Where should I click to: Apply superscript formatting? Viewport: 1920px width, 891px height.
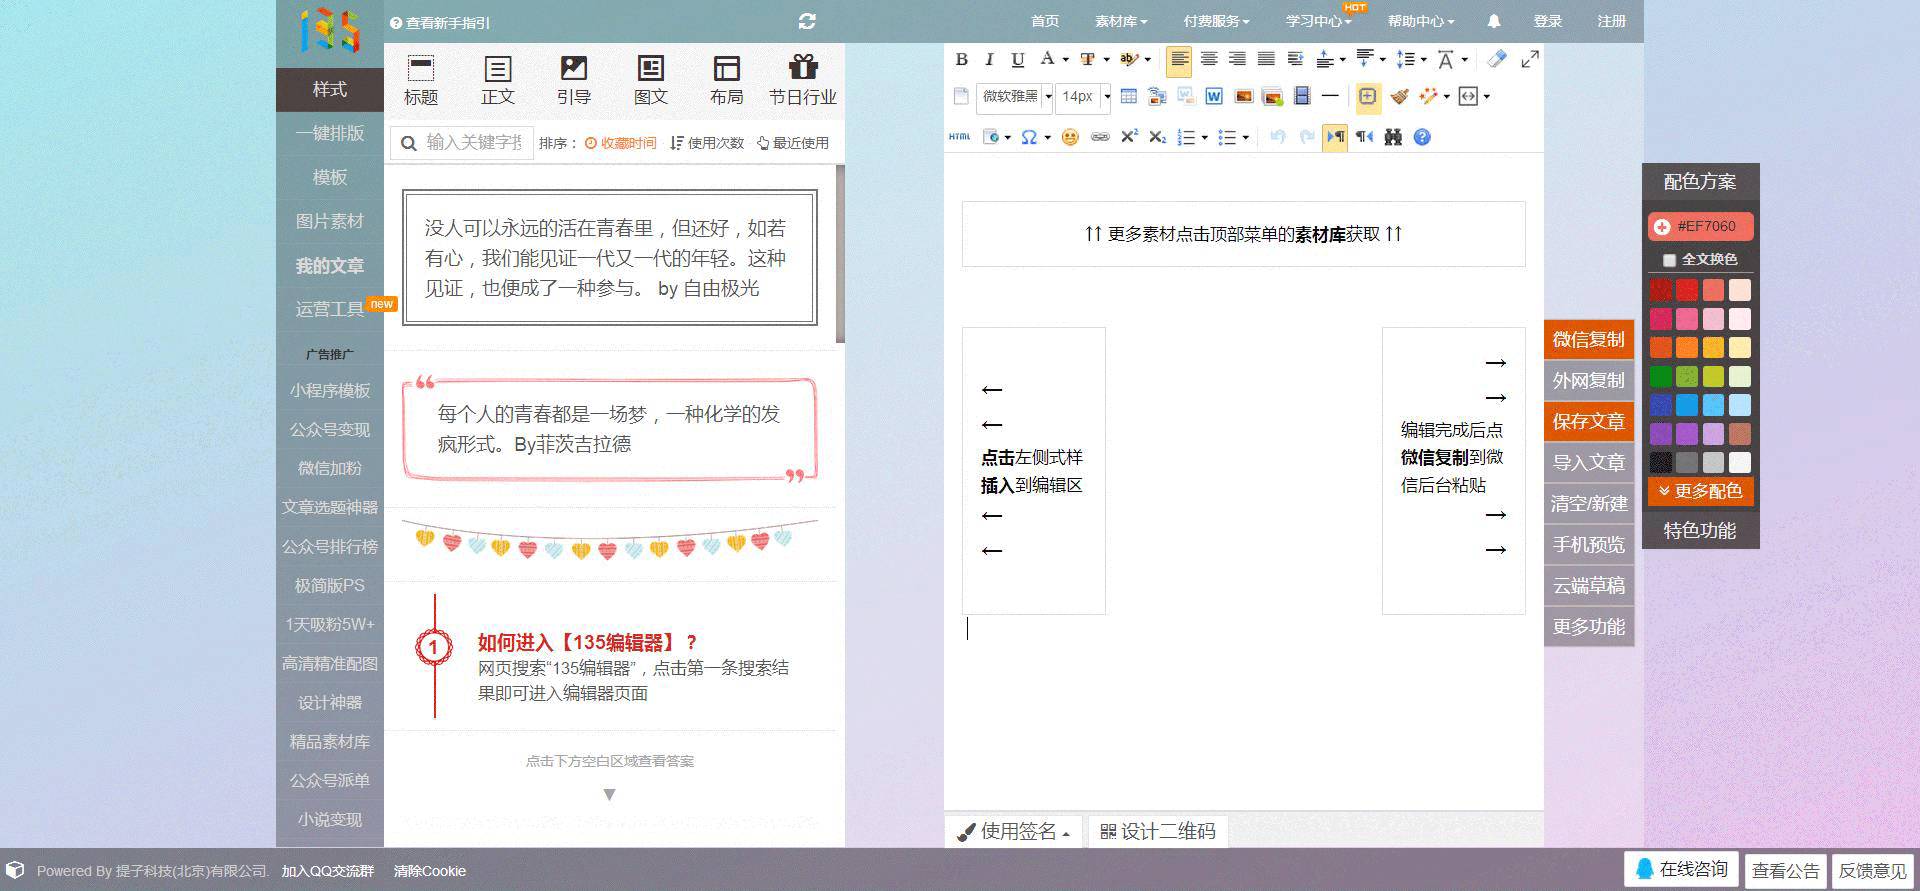[x=1129, y=137]
